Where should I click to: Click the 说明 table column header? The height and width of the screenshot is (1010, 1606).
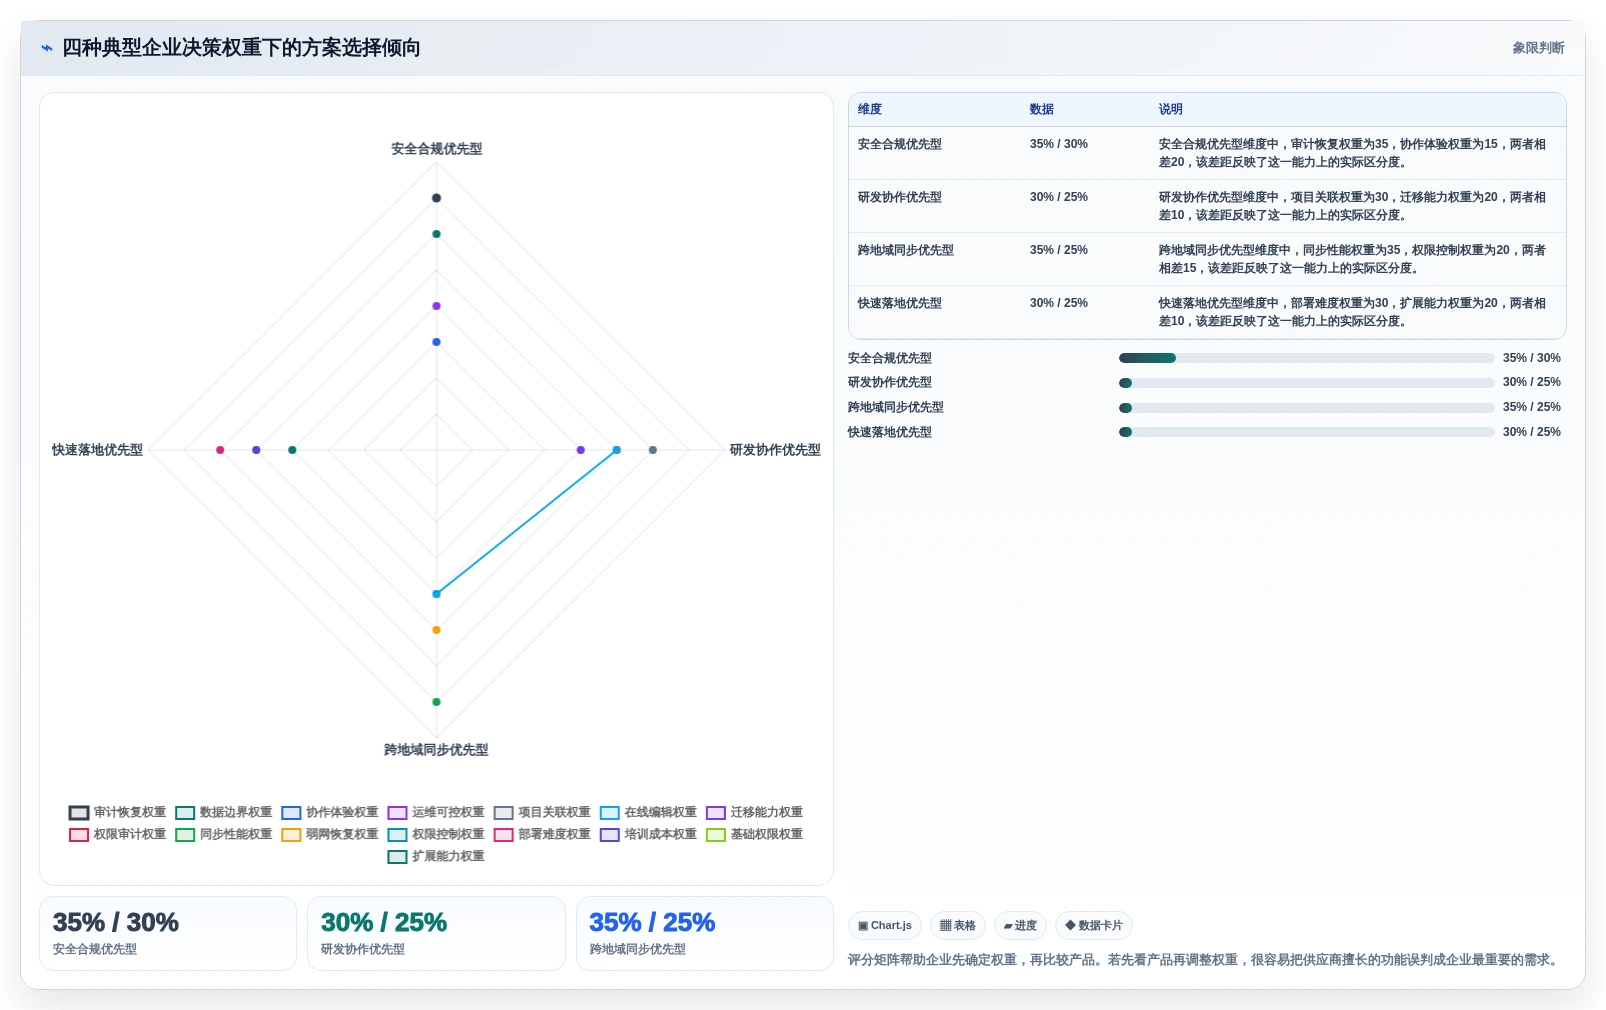1171,109
